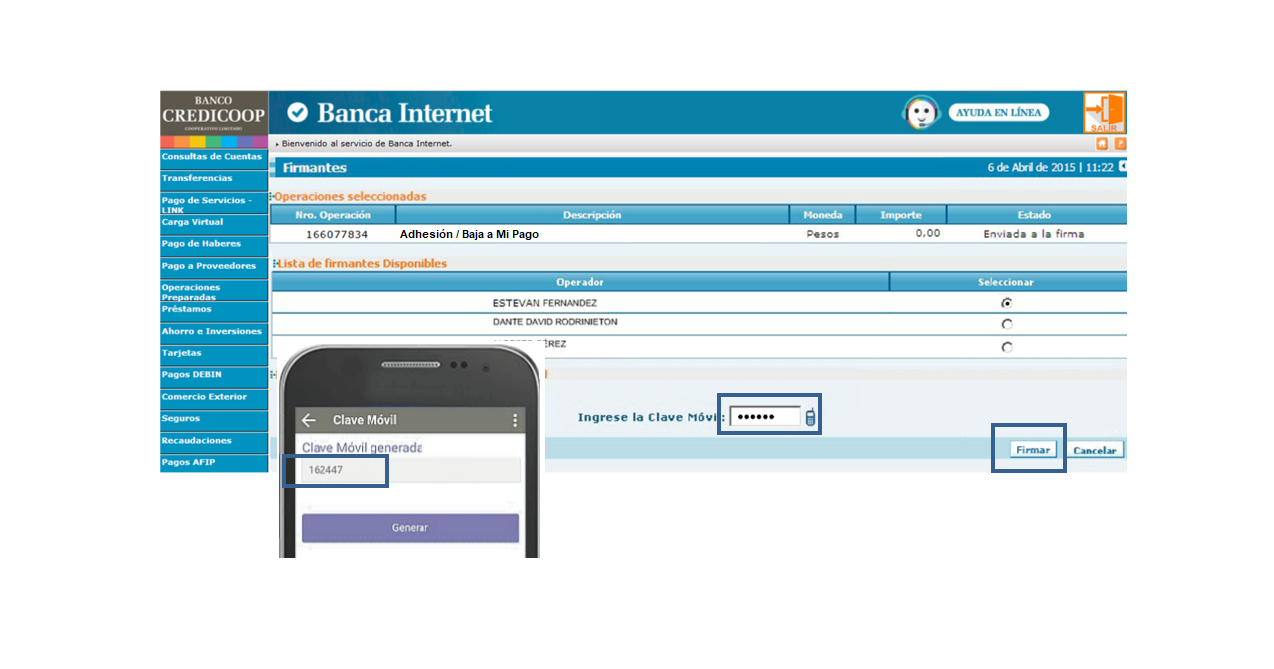1274x669 pixels.
Task: Click the Importe column header
Action: (901, 215)
